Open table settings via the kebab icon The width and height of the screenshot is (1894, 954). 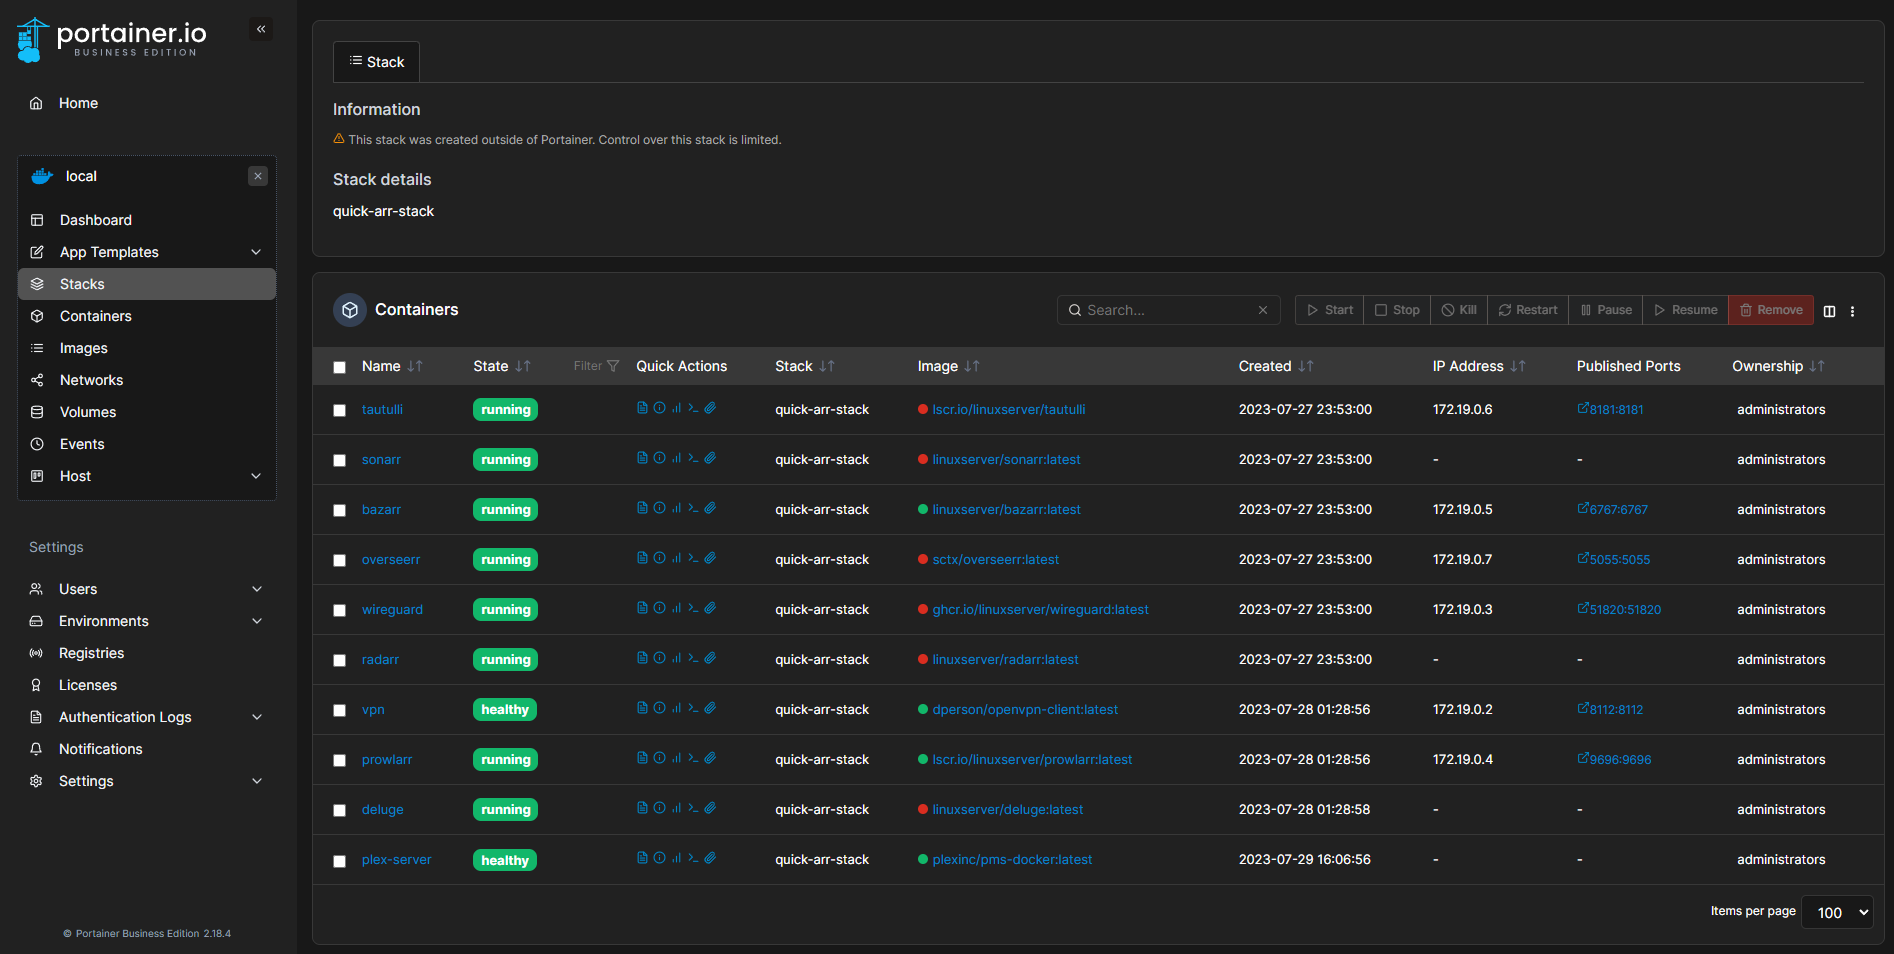click(x=1853, y=311)
